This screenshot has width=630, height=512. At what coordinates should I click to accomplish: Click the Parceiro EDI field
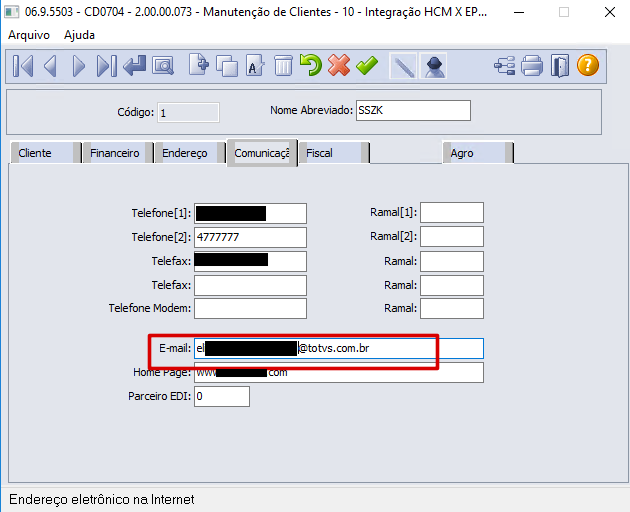(x=222, y=397)
